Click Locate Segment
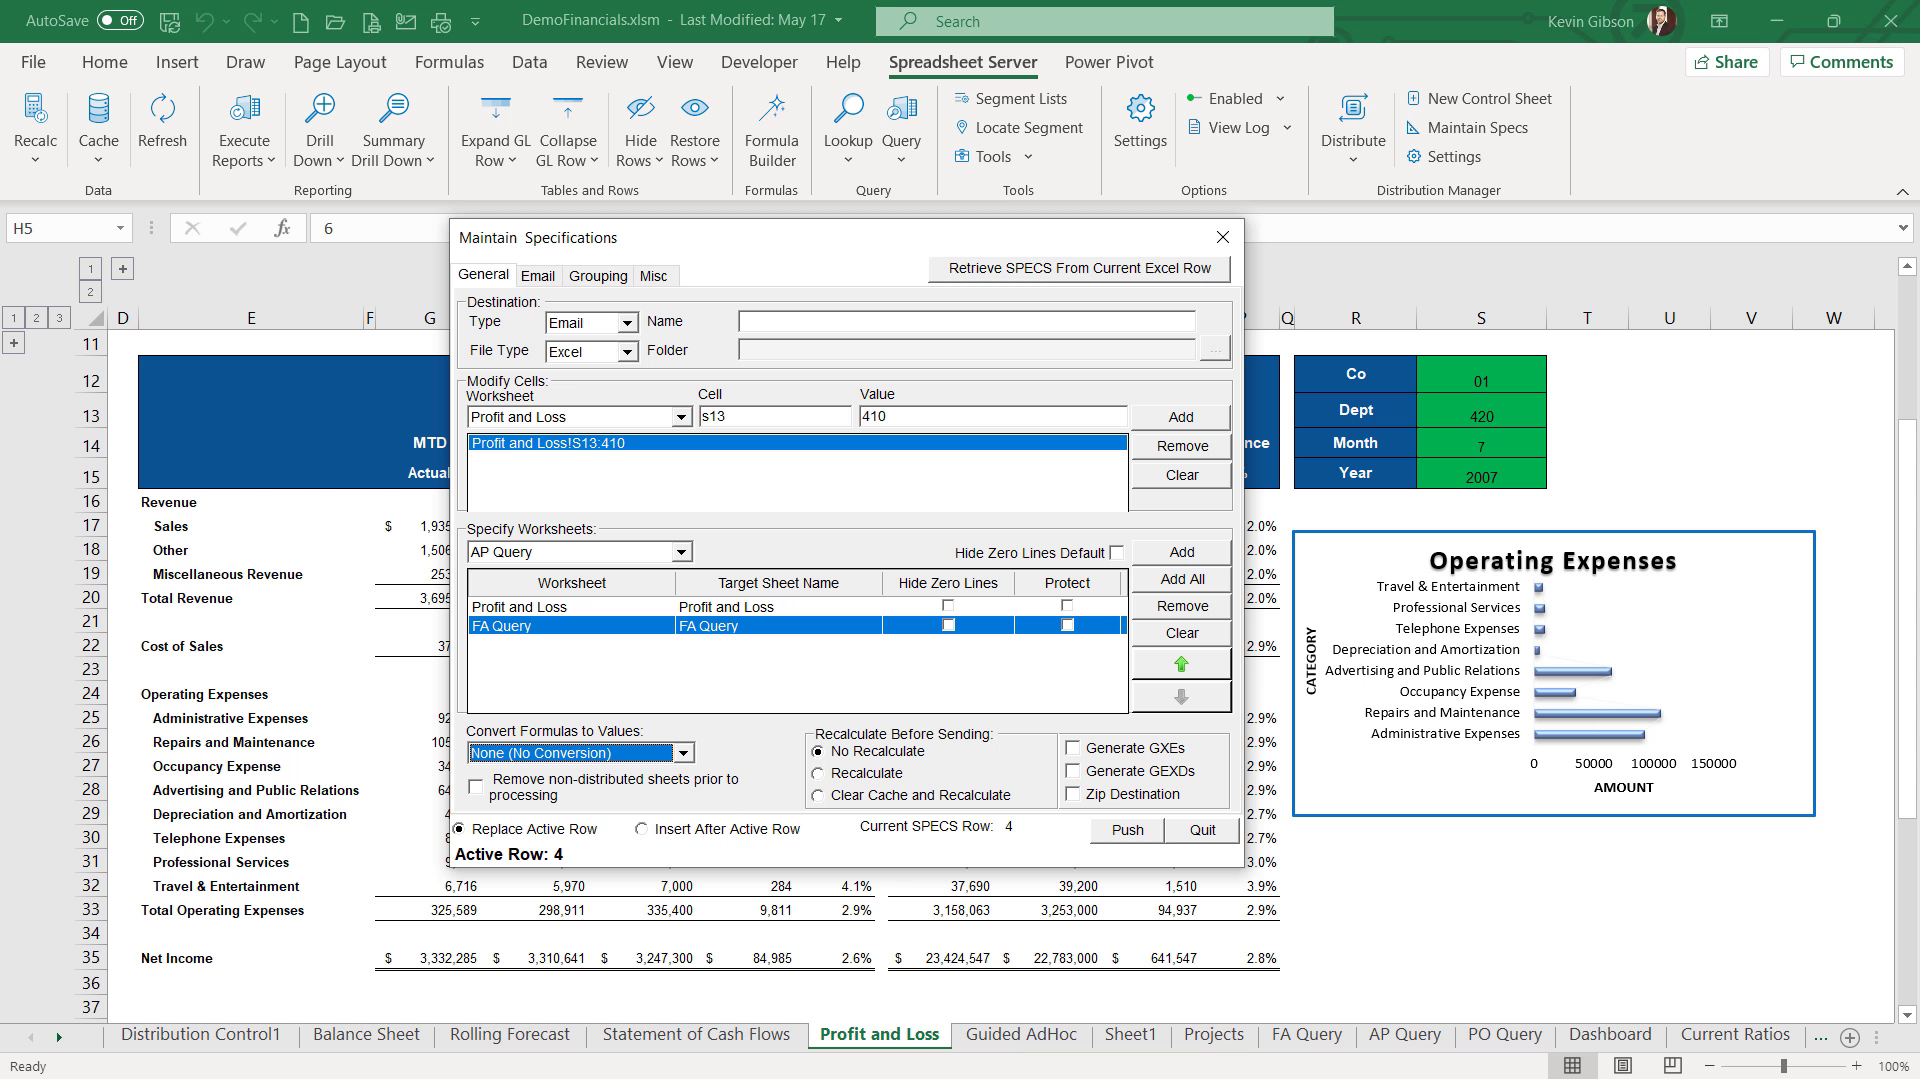Image resolution: width=1920 pixels, height=1080 pixels. (1019, 127)
